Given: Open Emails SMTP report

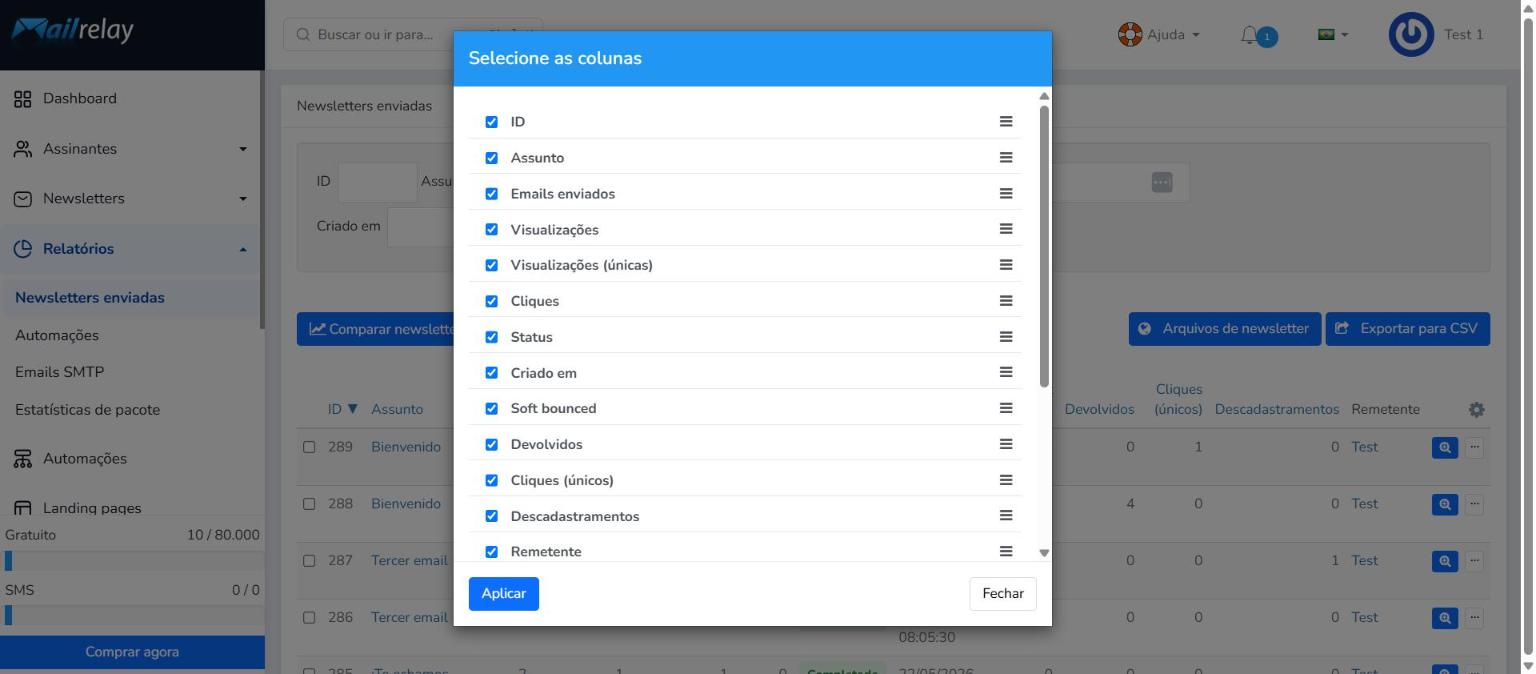Looking at the screenshot, I should point(60,372).
